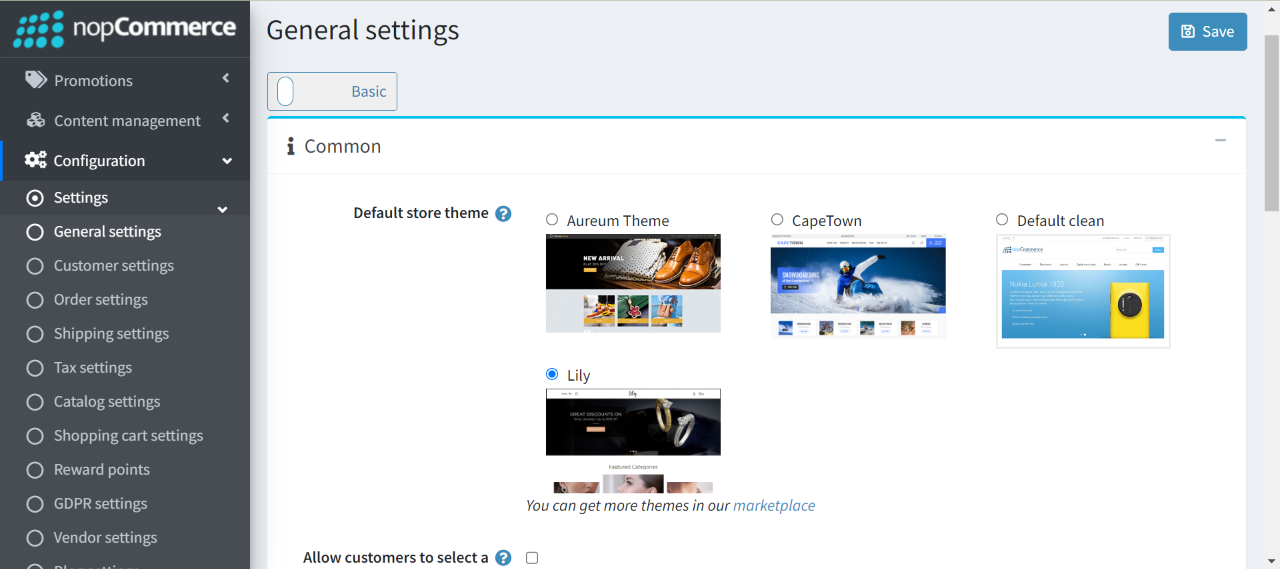Open Customer settings in sidebar

tap(113, 266)
